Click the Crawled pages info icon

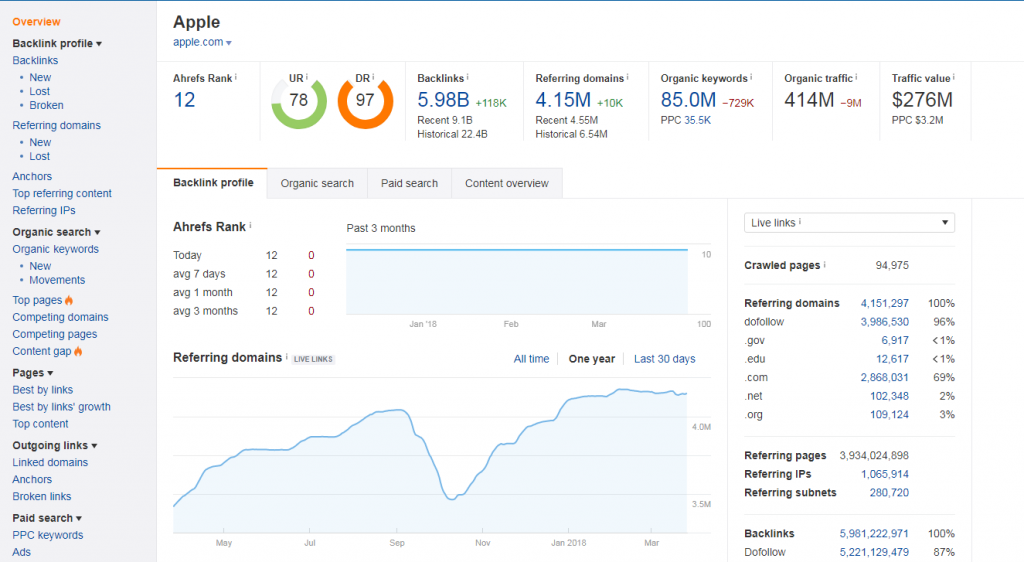824,264
